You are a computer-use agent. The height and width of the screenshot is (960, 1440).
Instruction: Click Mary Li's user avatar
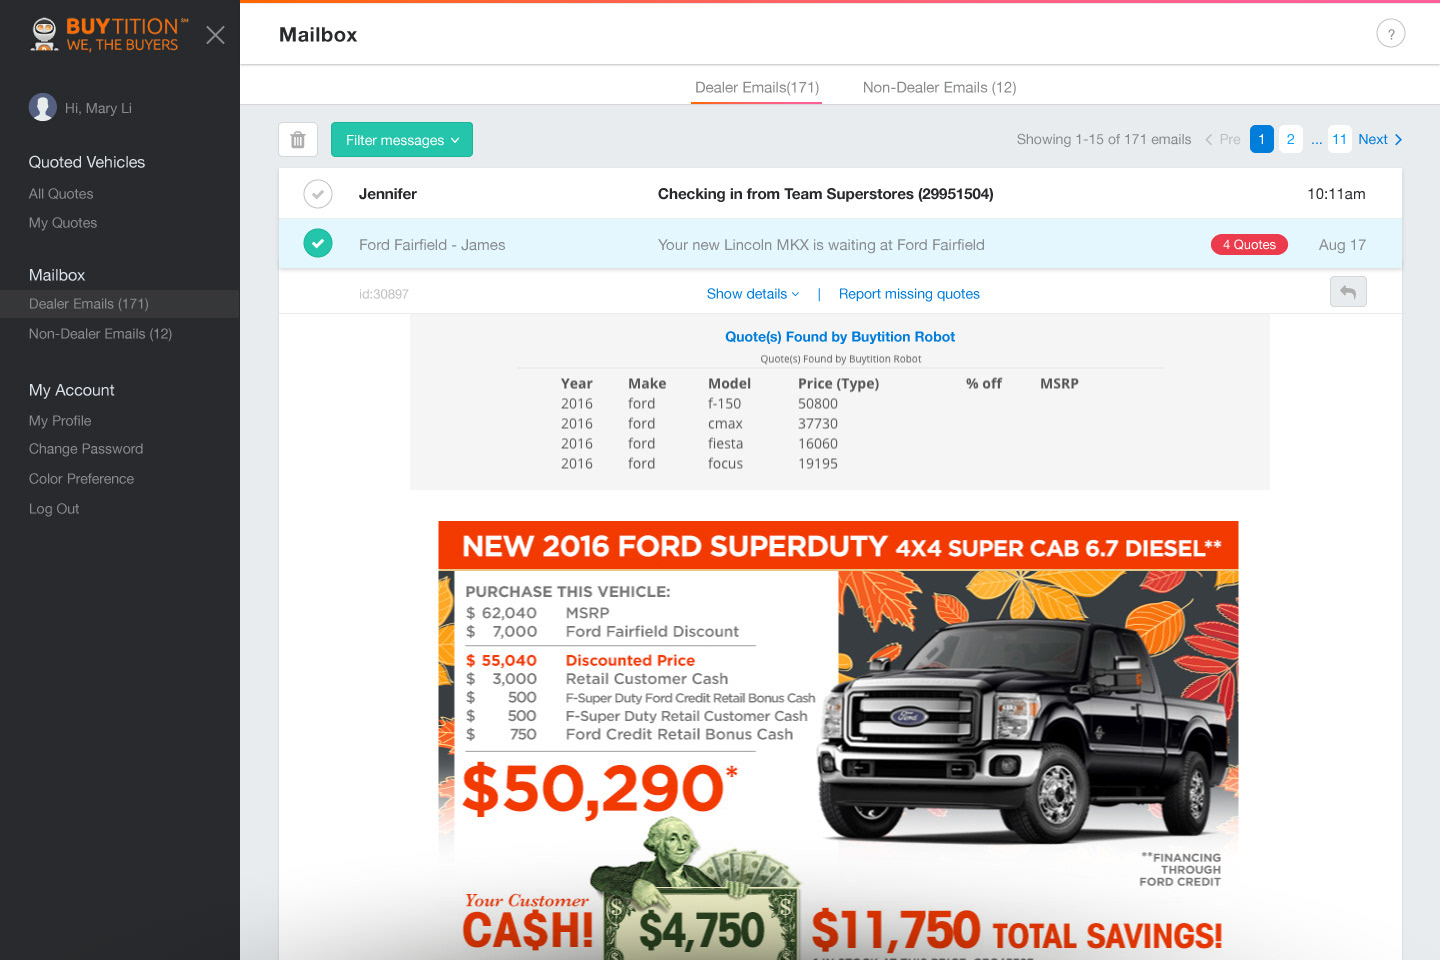click(43, 107)
